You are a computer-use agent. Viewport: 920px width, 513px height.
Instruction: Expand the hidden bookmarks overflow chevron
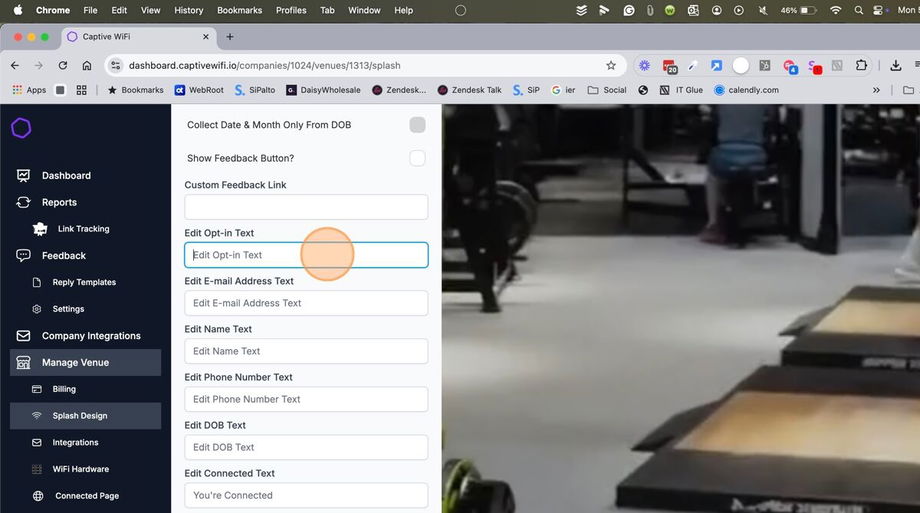876,90
